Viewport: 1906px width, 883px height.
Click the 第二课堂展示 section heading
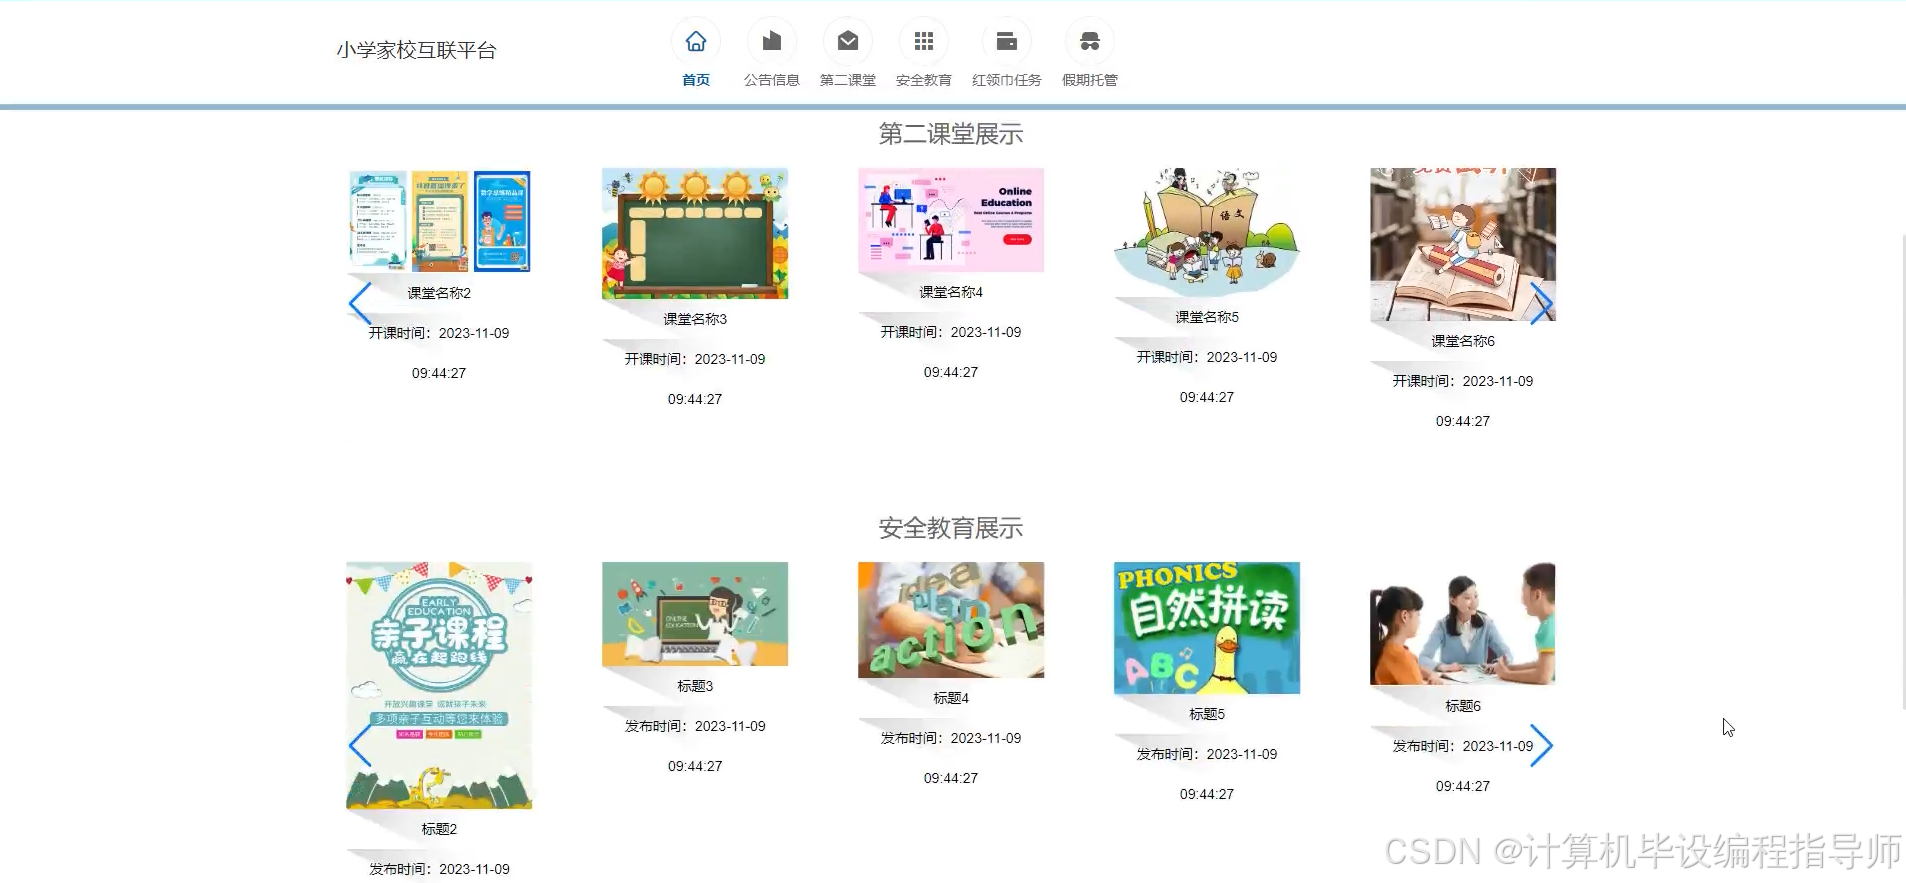coord(951,134)
